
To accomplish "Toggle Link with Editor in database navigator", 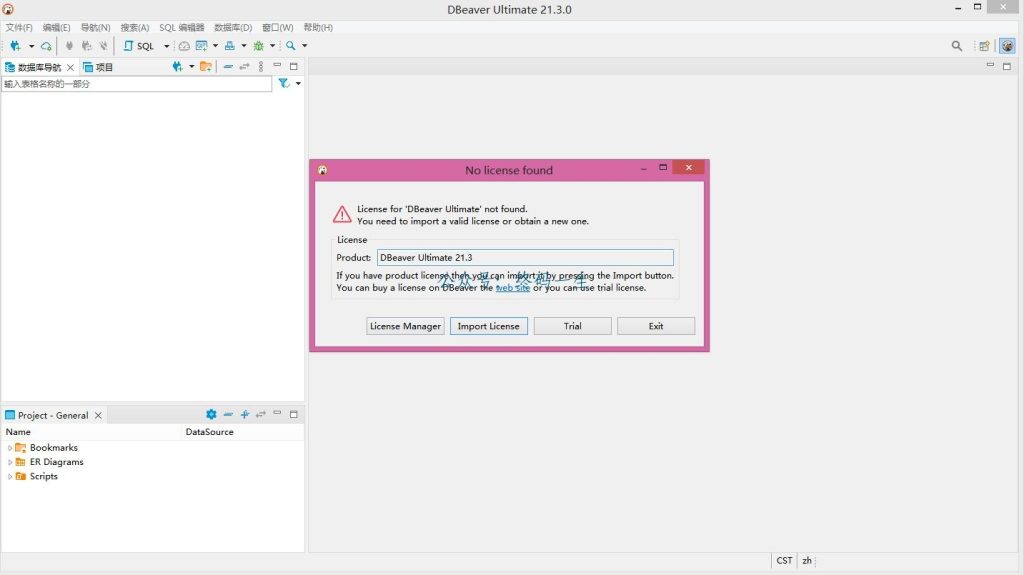I will (x=244, y=67).
